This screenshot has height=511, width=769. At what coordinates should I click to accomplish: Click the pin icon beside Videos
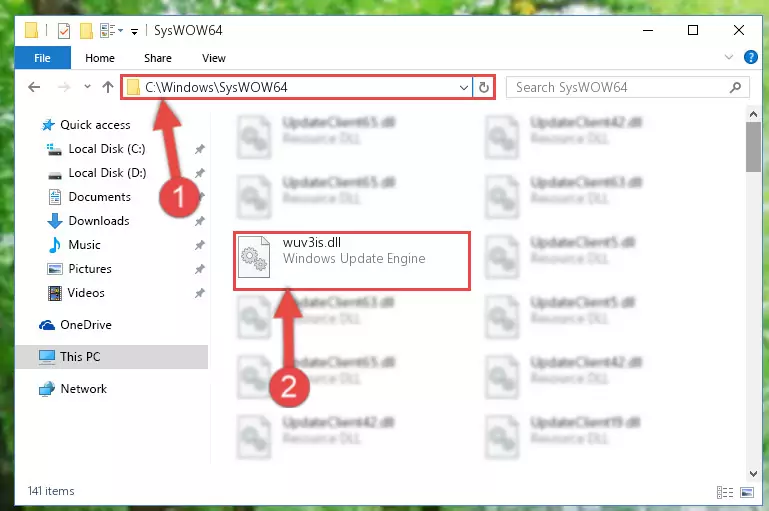click(x=200, y=293)
